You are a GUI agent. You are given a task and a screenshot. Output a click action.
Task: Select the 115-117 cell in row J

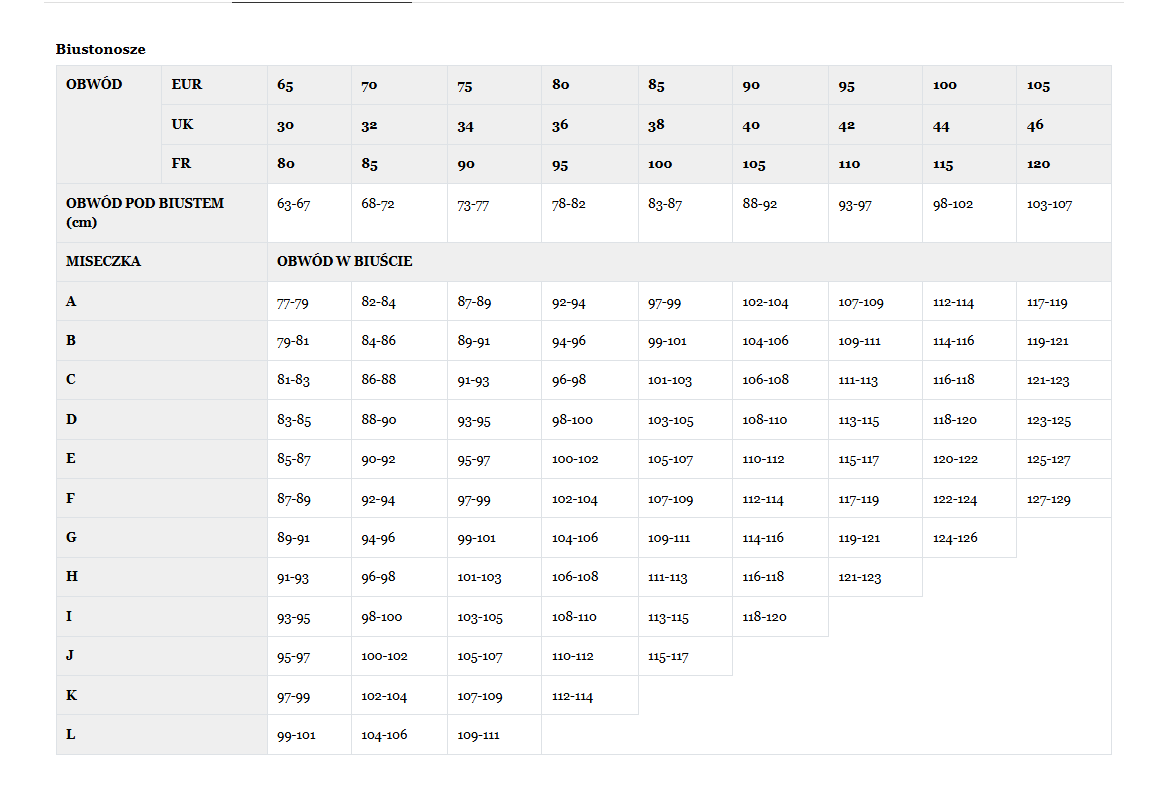(x=668, y=657)
